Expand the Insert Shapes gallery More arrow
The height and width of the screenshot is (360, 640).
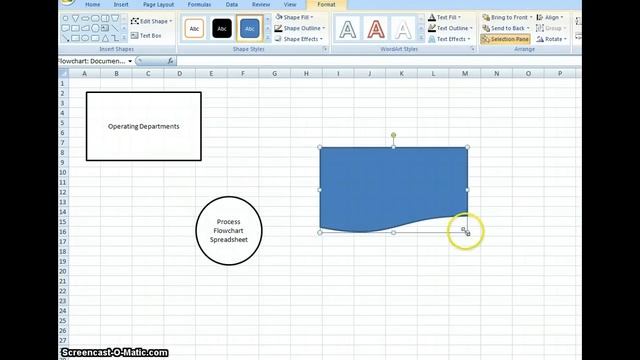124,38
